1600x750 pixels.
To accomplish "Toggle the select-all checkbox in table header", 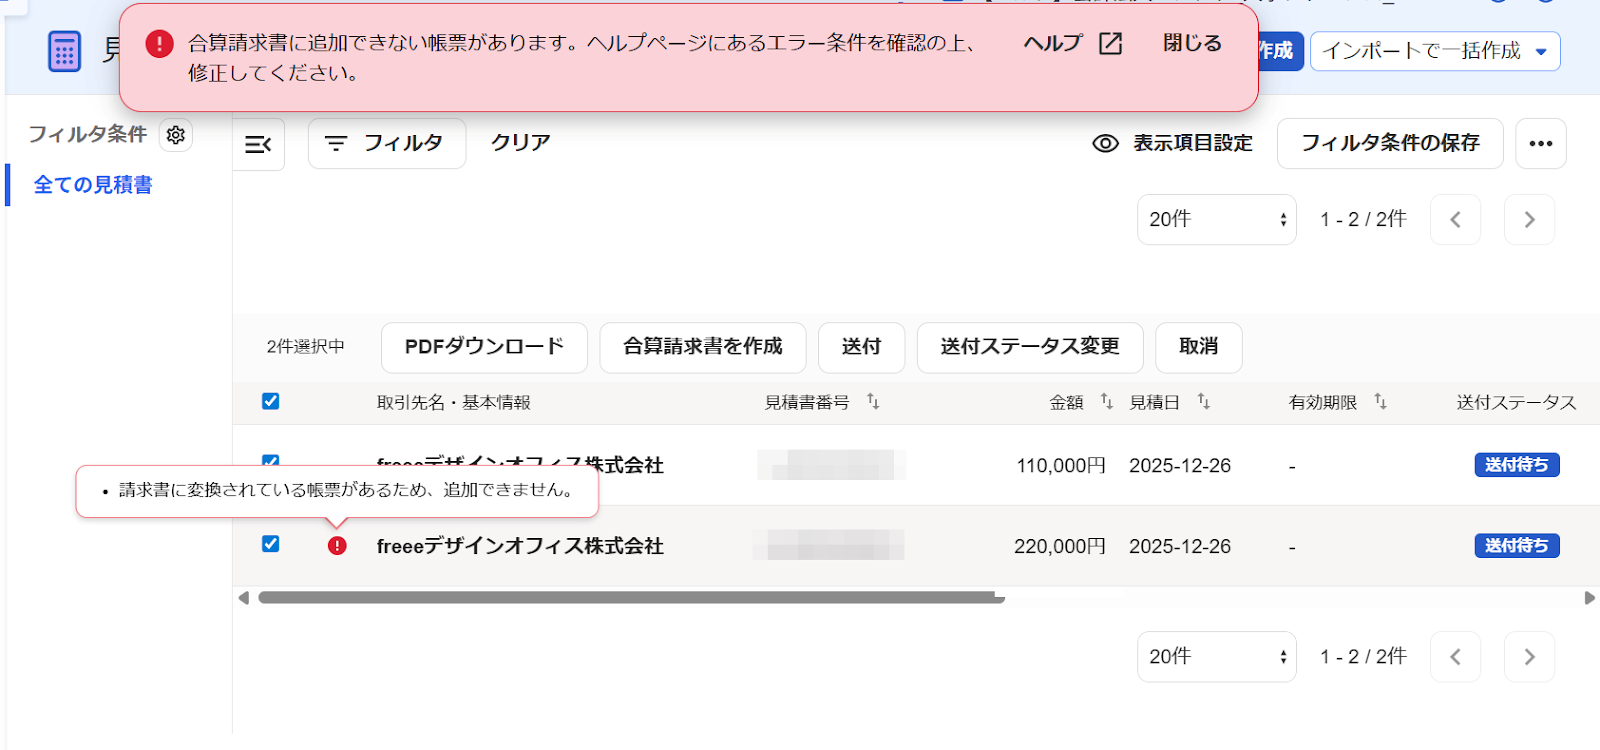I will [270, 401].
